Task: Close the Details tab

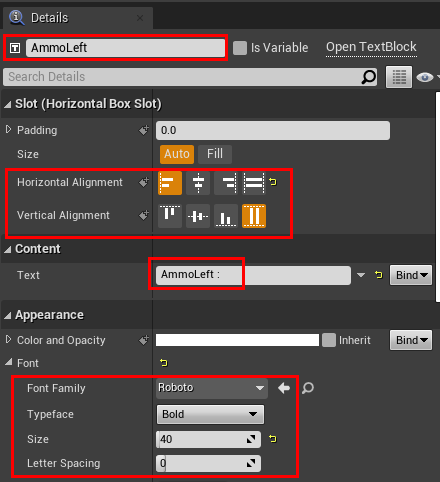Action: pyautogui.click(x=140, y=18)
